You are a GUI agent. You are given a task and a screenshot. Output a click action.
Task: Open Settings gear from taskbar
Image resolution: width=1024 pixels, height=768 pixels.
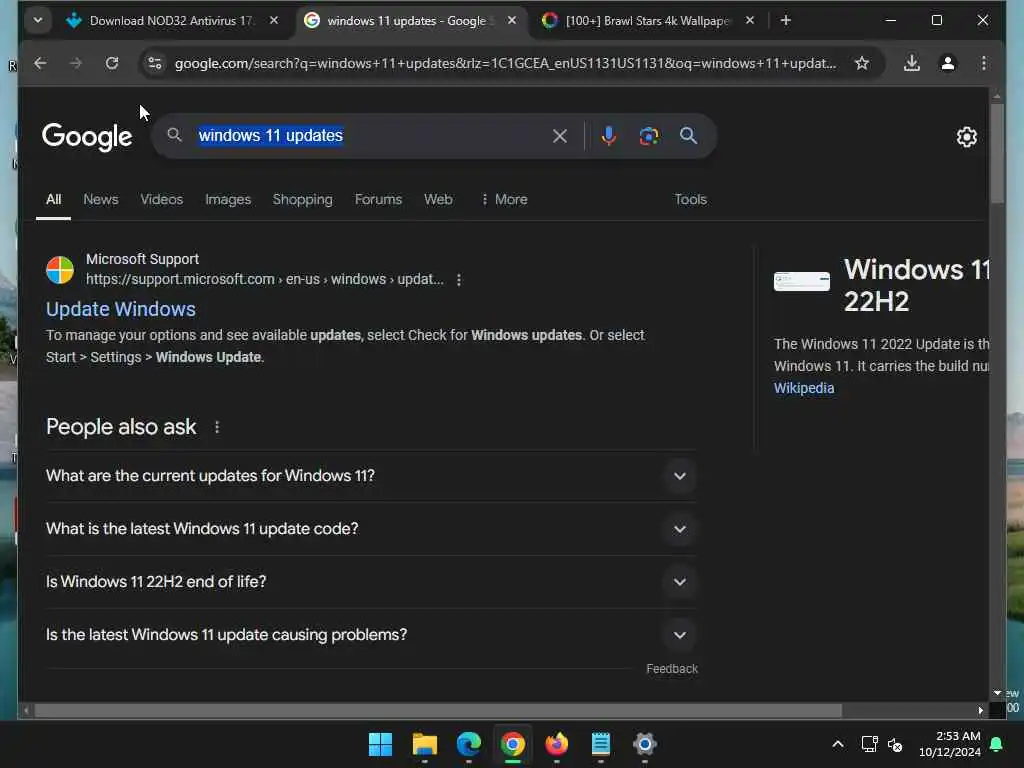tap(645, 744)
